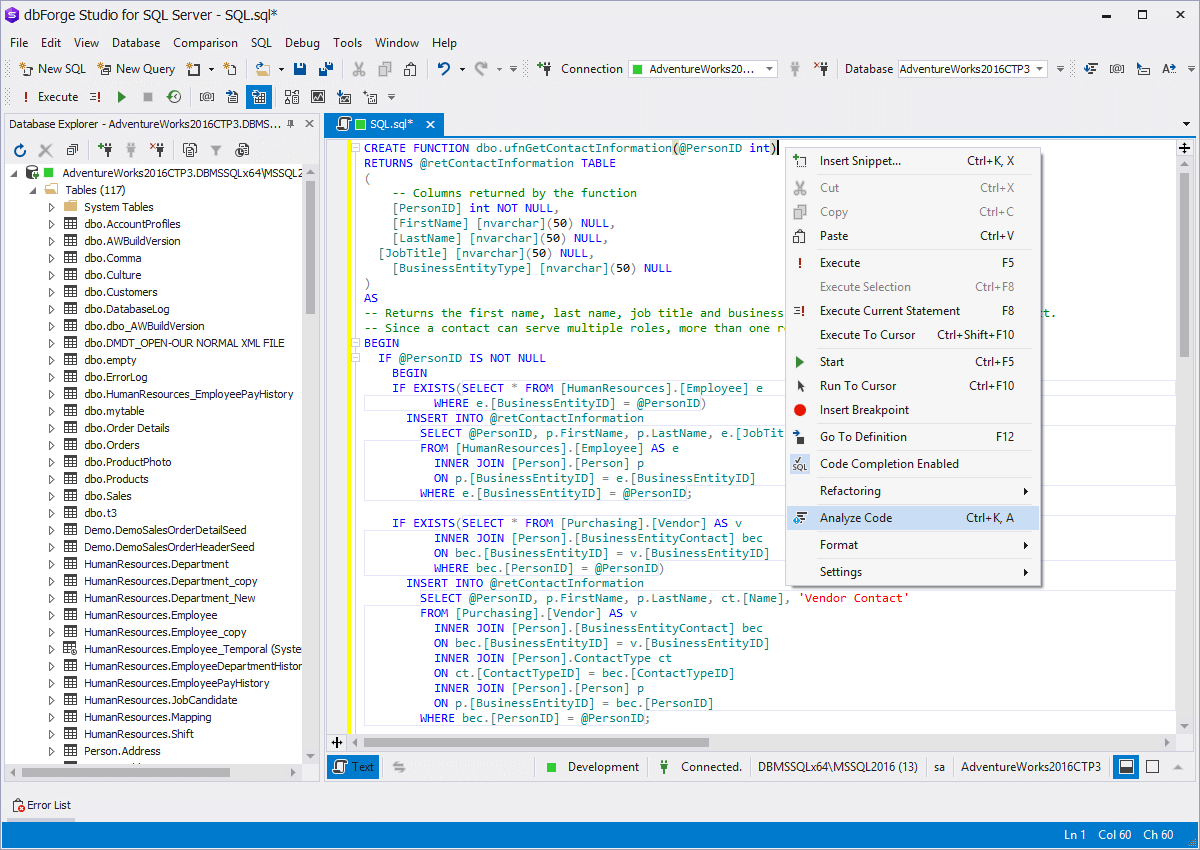Toggle Code Completion Enabled option
This screenshot has height=850, width=1200.
(x=888, y=464)
